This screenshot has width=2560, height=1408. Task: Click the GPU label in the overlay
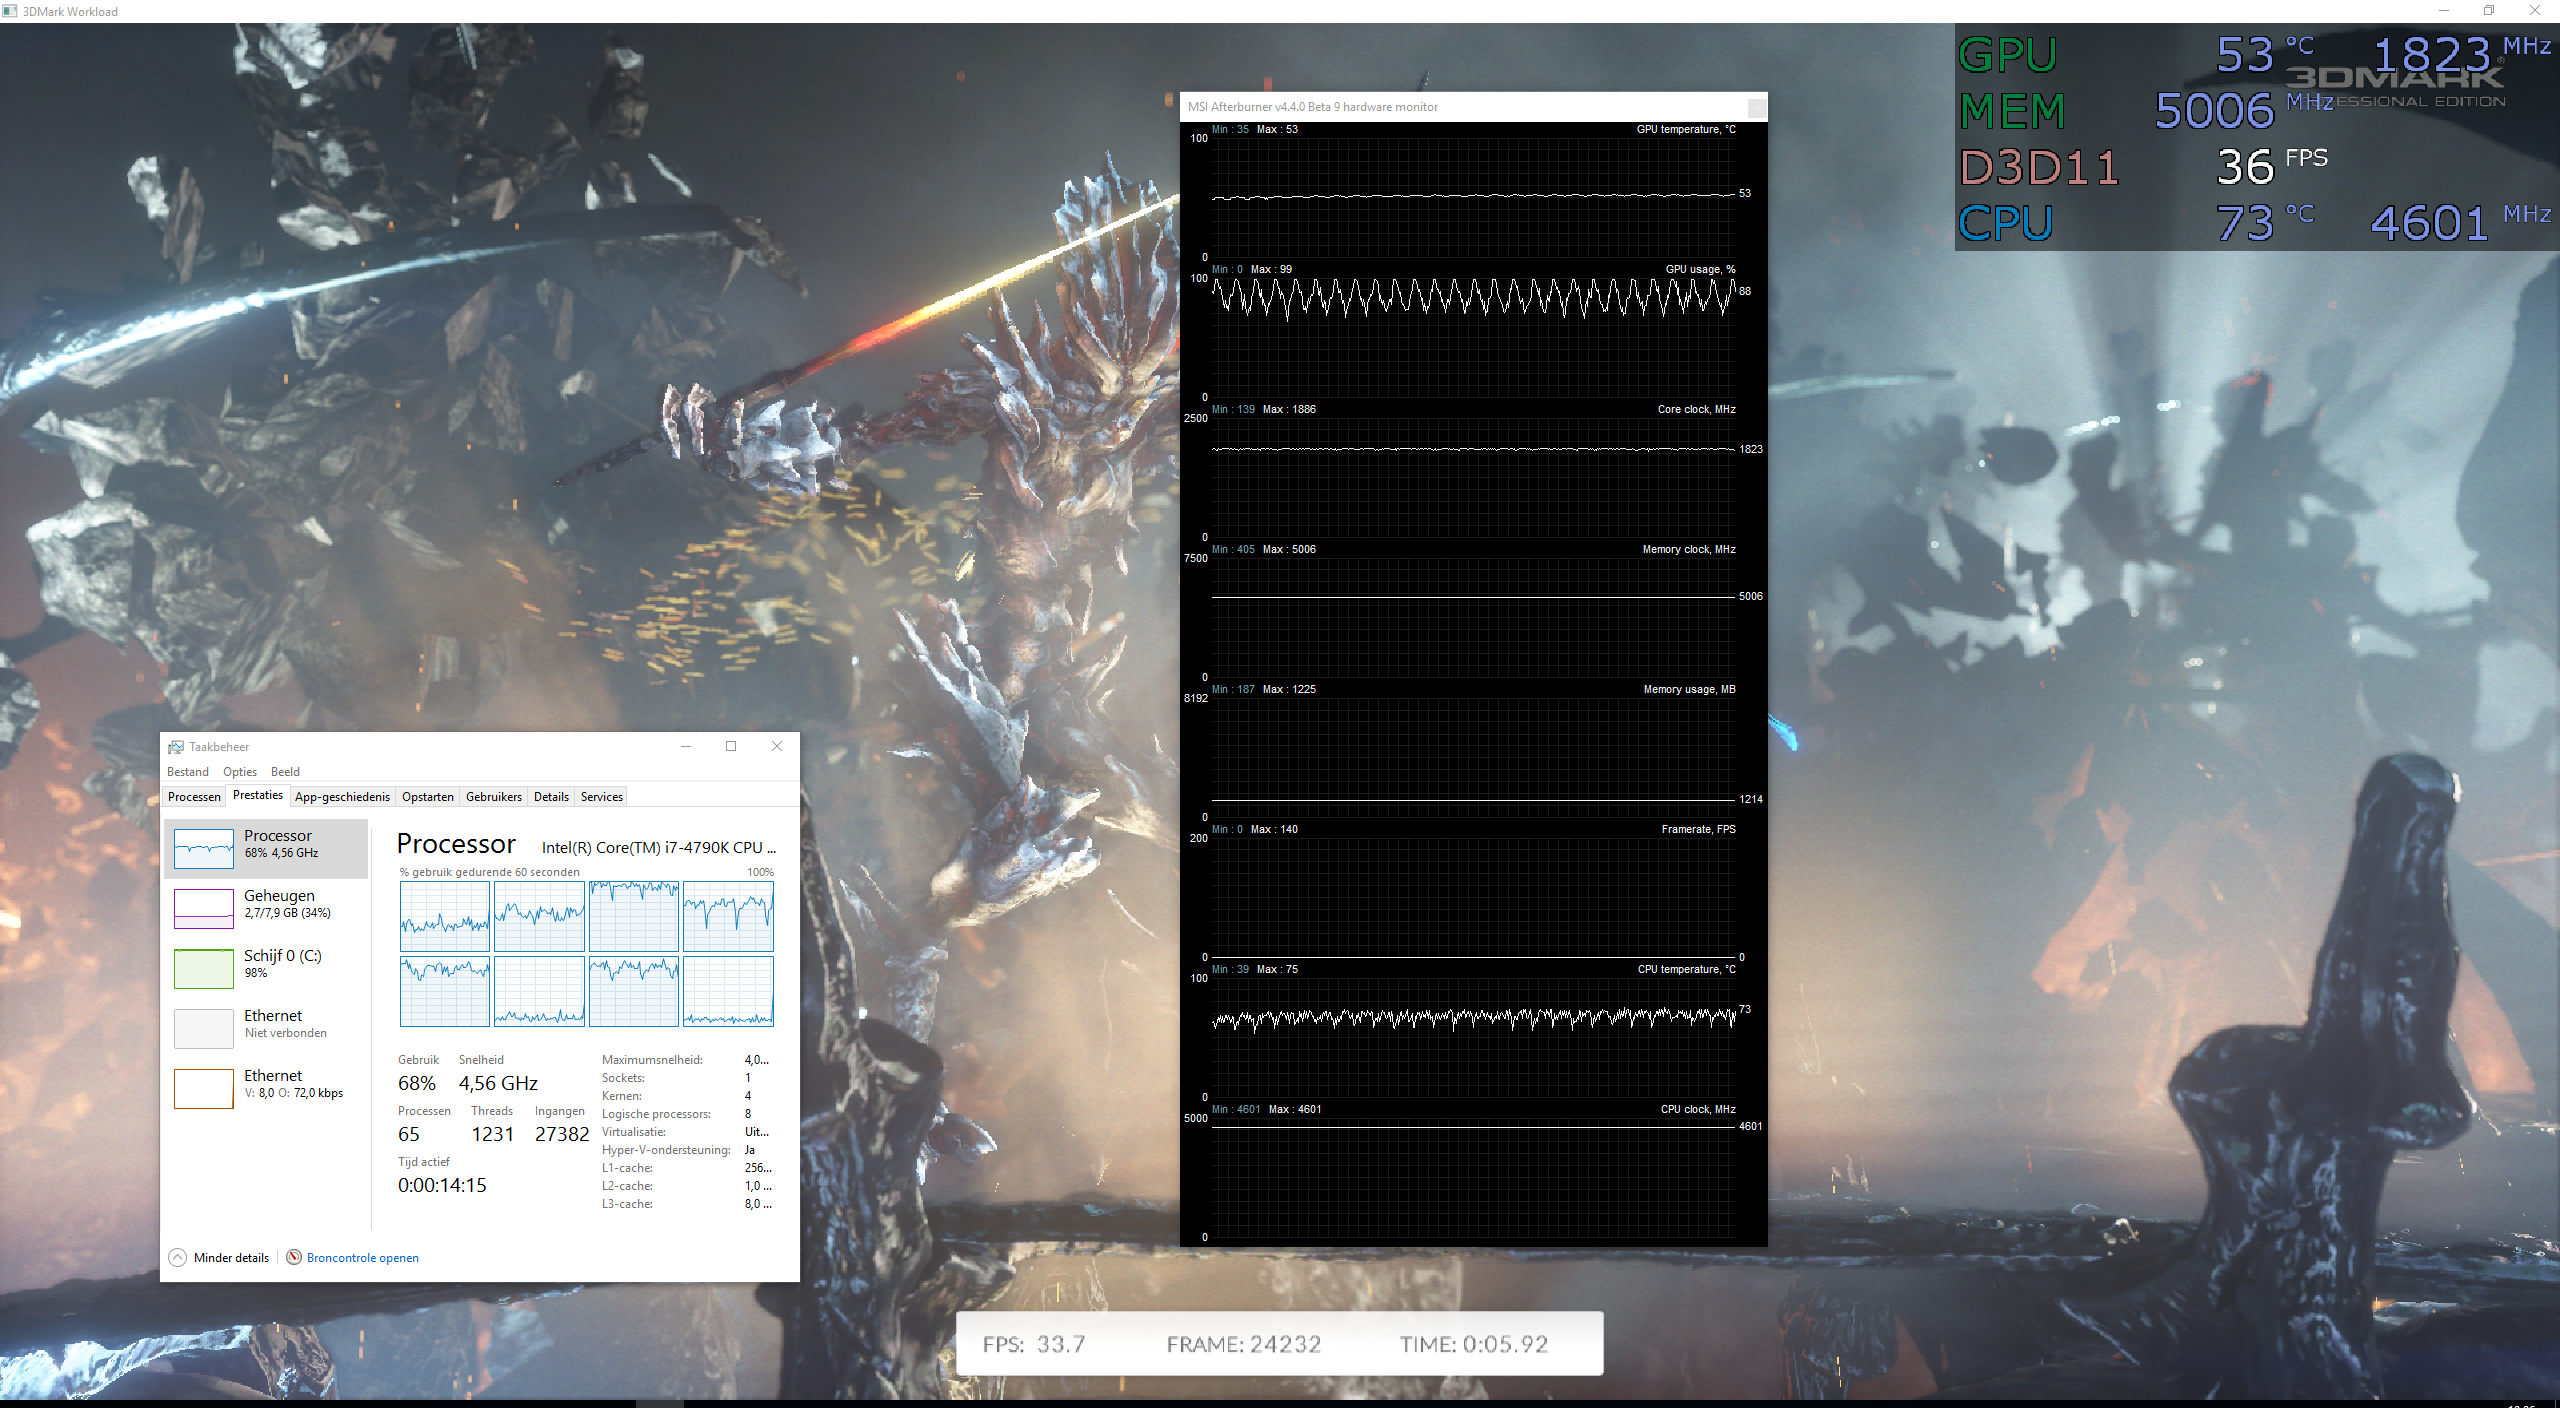(x=2007, y=55)
